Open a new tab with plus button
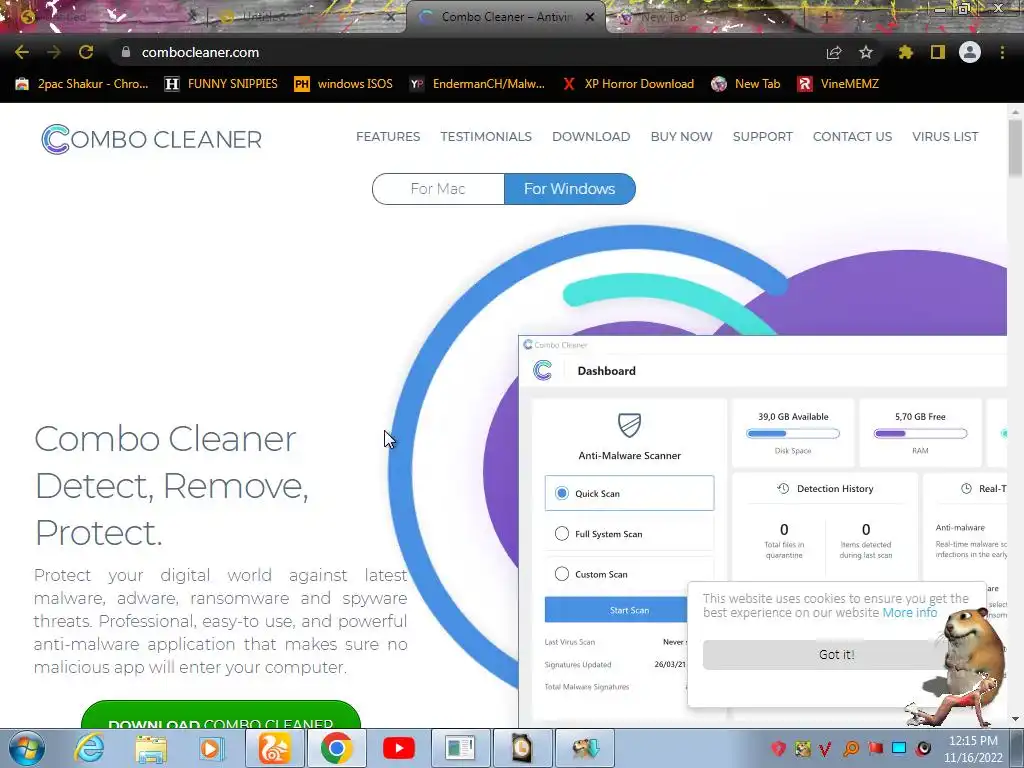Image resolution: width=1024 pixels, height=768 pixels. [x=827, y=17]
